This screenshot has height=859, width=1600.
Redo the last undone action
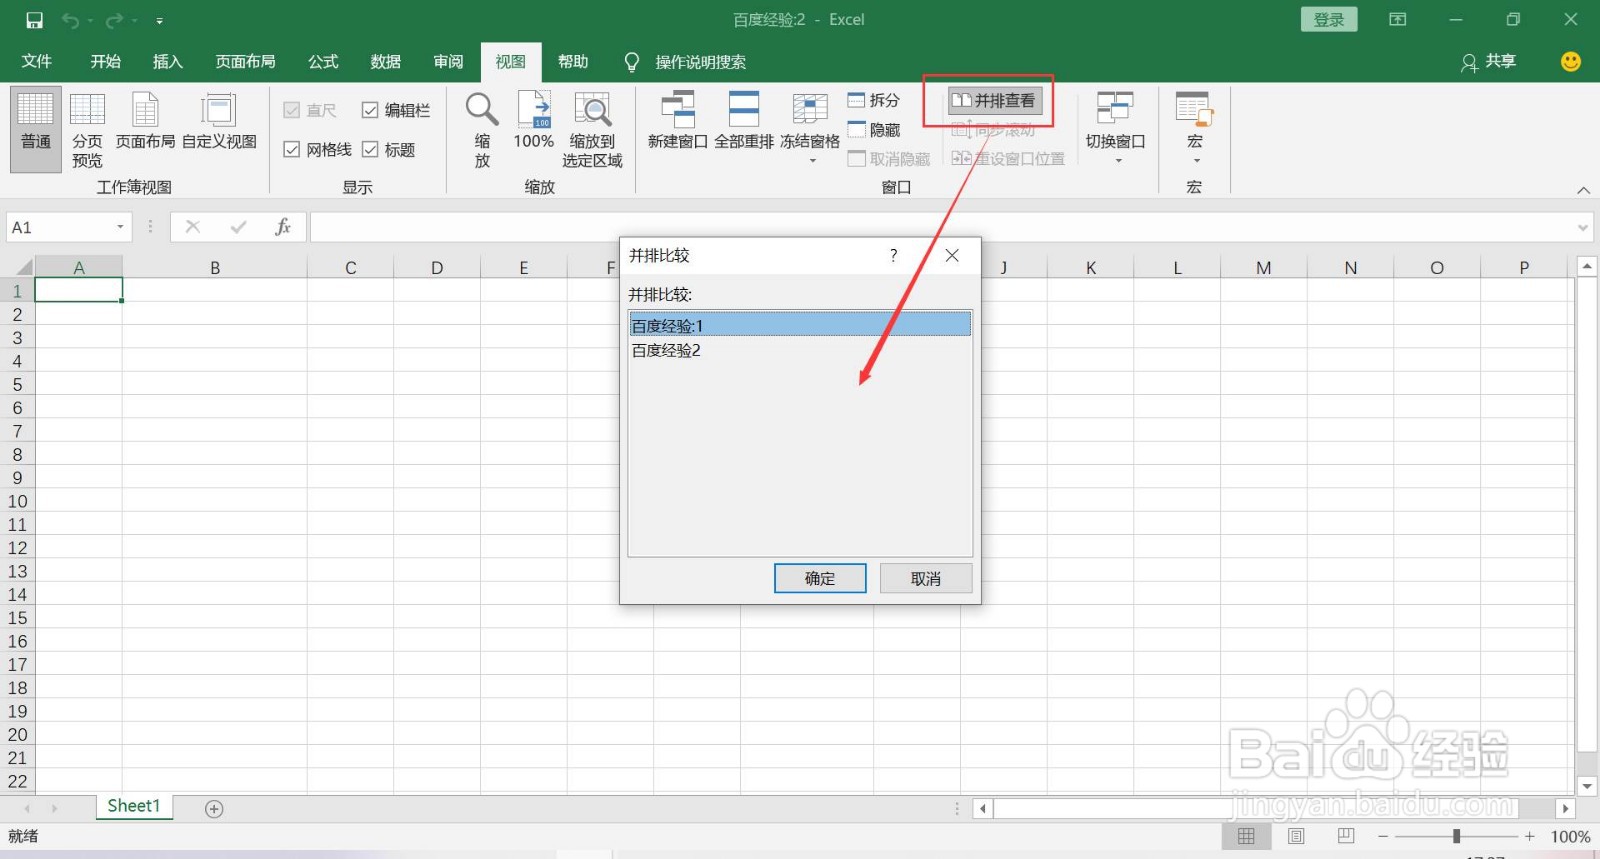pyautogui.click(x=115, y=20)
